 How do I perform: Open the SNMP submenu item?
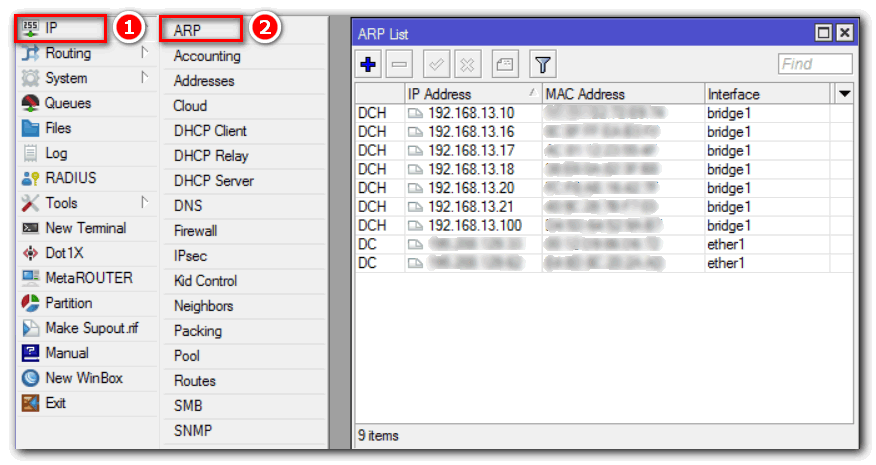pos(193,431)
